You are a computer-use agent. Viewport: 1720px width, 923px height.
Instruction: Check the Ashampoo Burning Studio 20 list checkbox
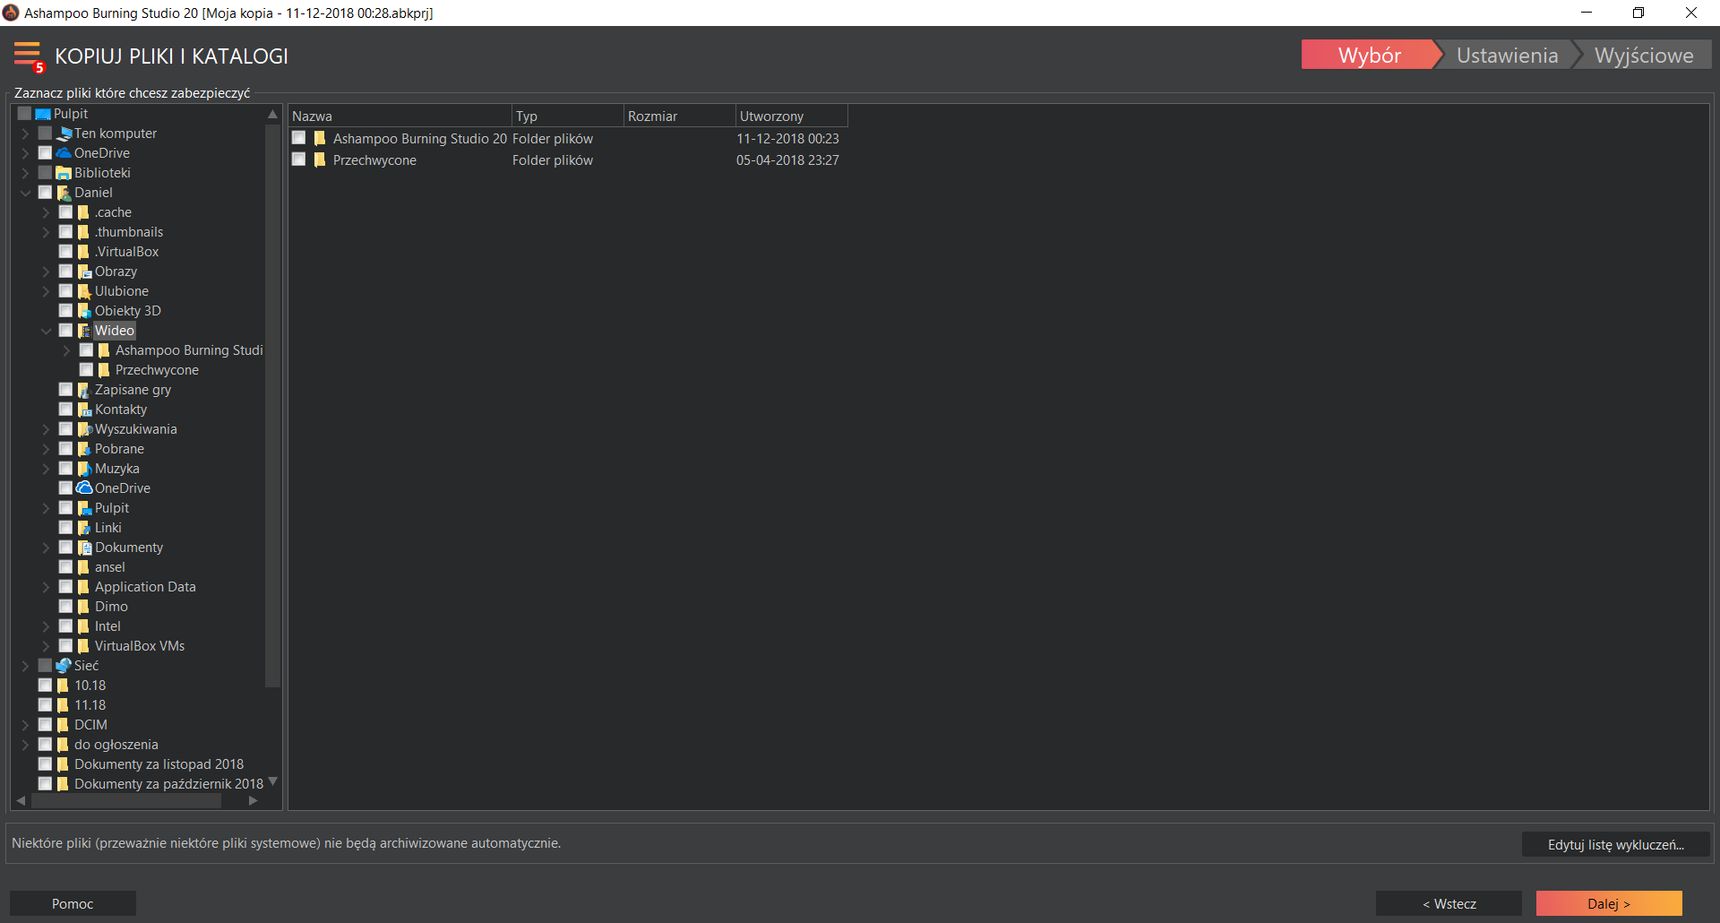click(x=298, y=138)
